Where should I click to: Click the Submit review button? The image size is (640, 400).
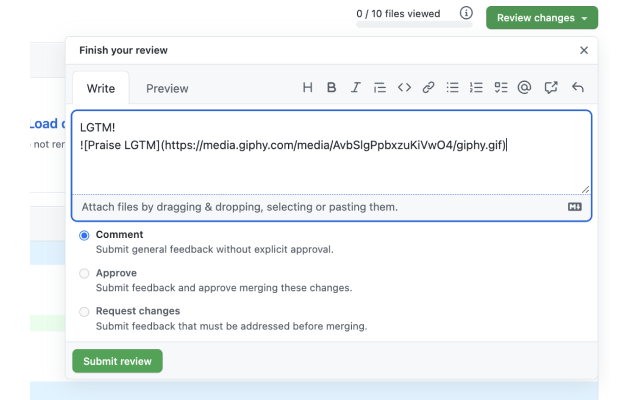click(117, 361)
